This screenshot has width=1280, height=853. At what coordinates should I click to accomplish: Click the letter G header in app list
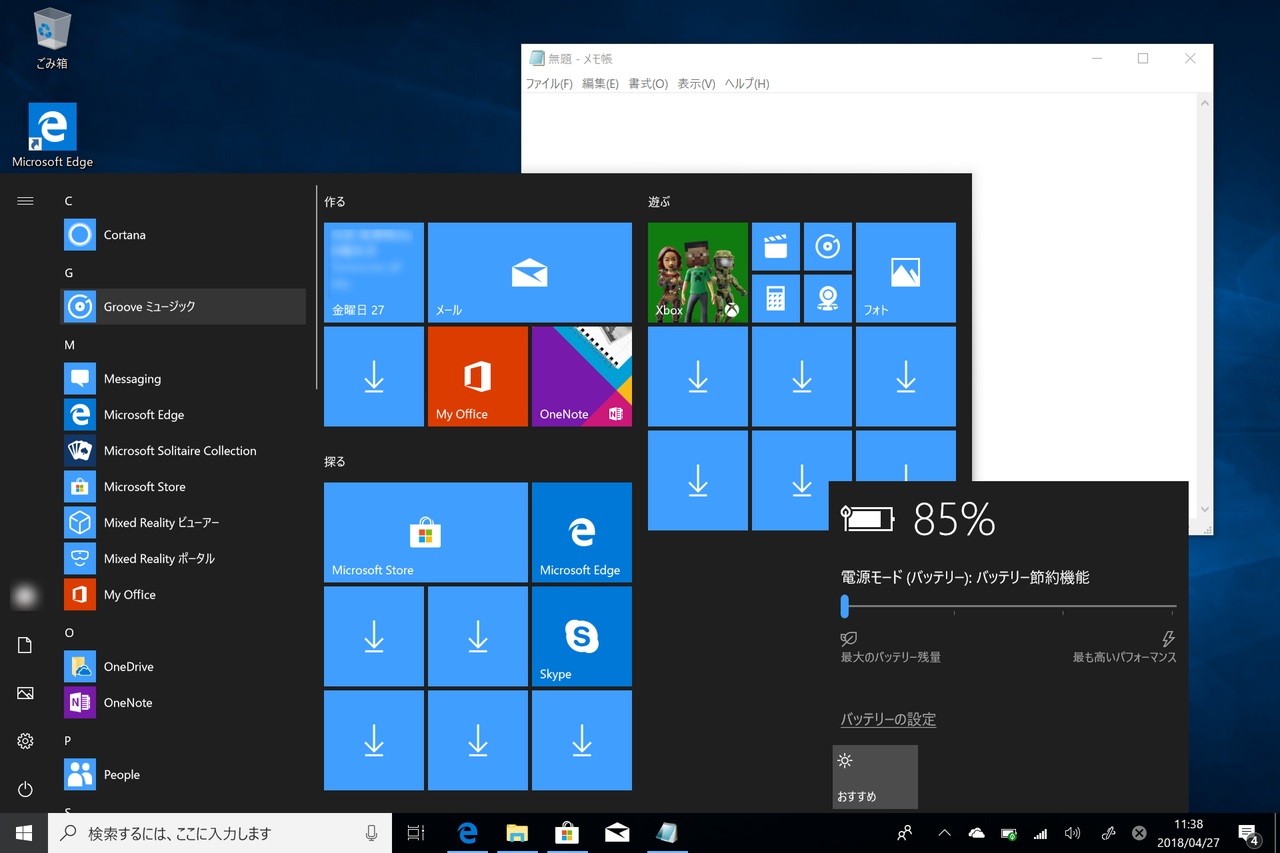point(69,273)
